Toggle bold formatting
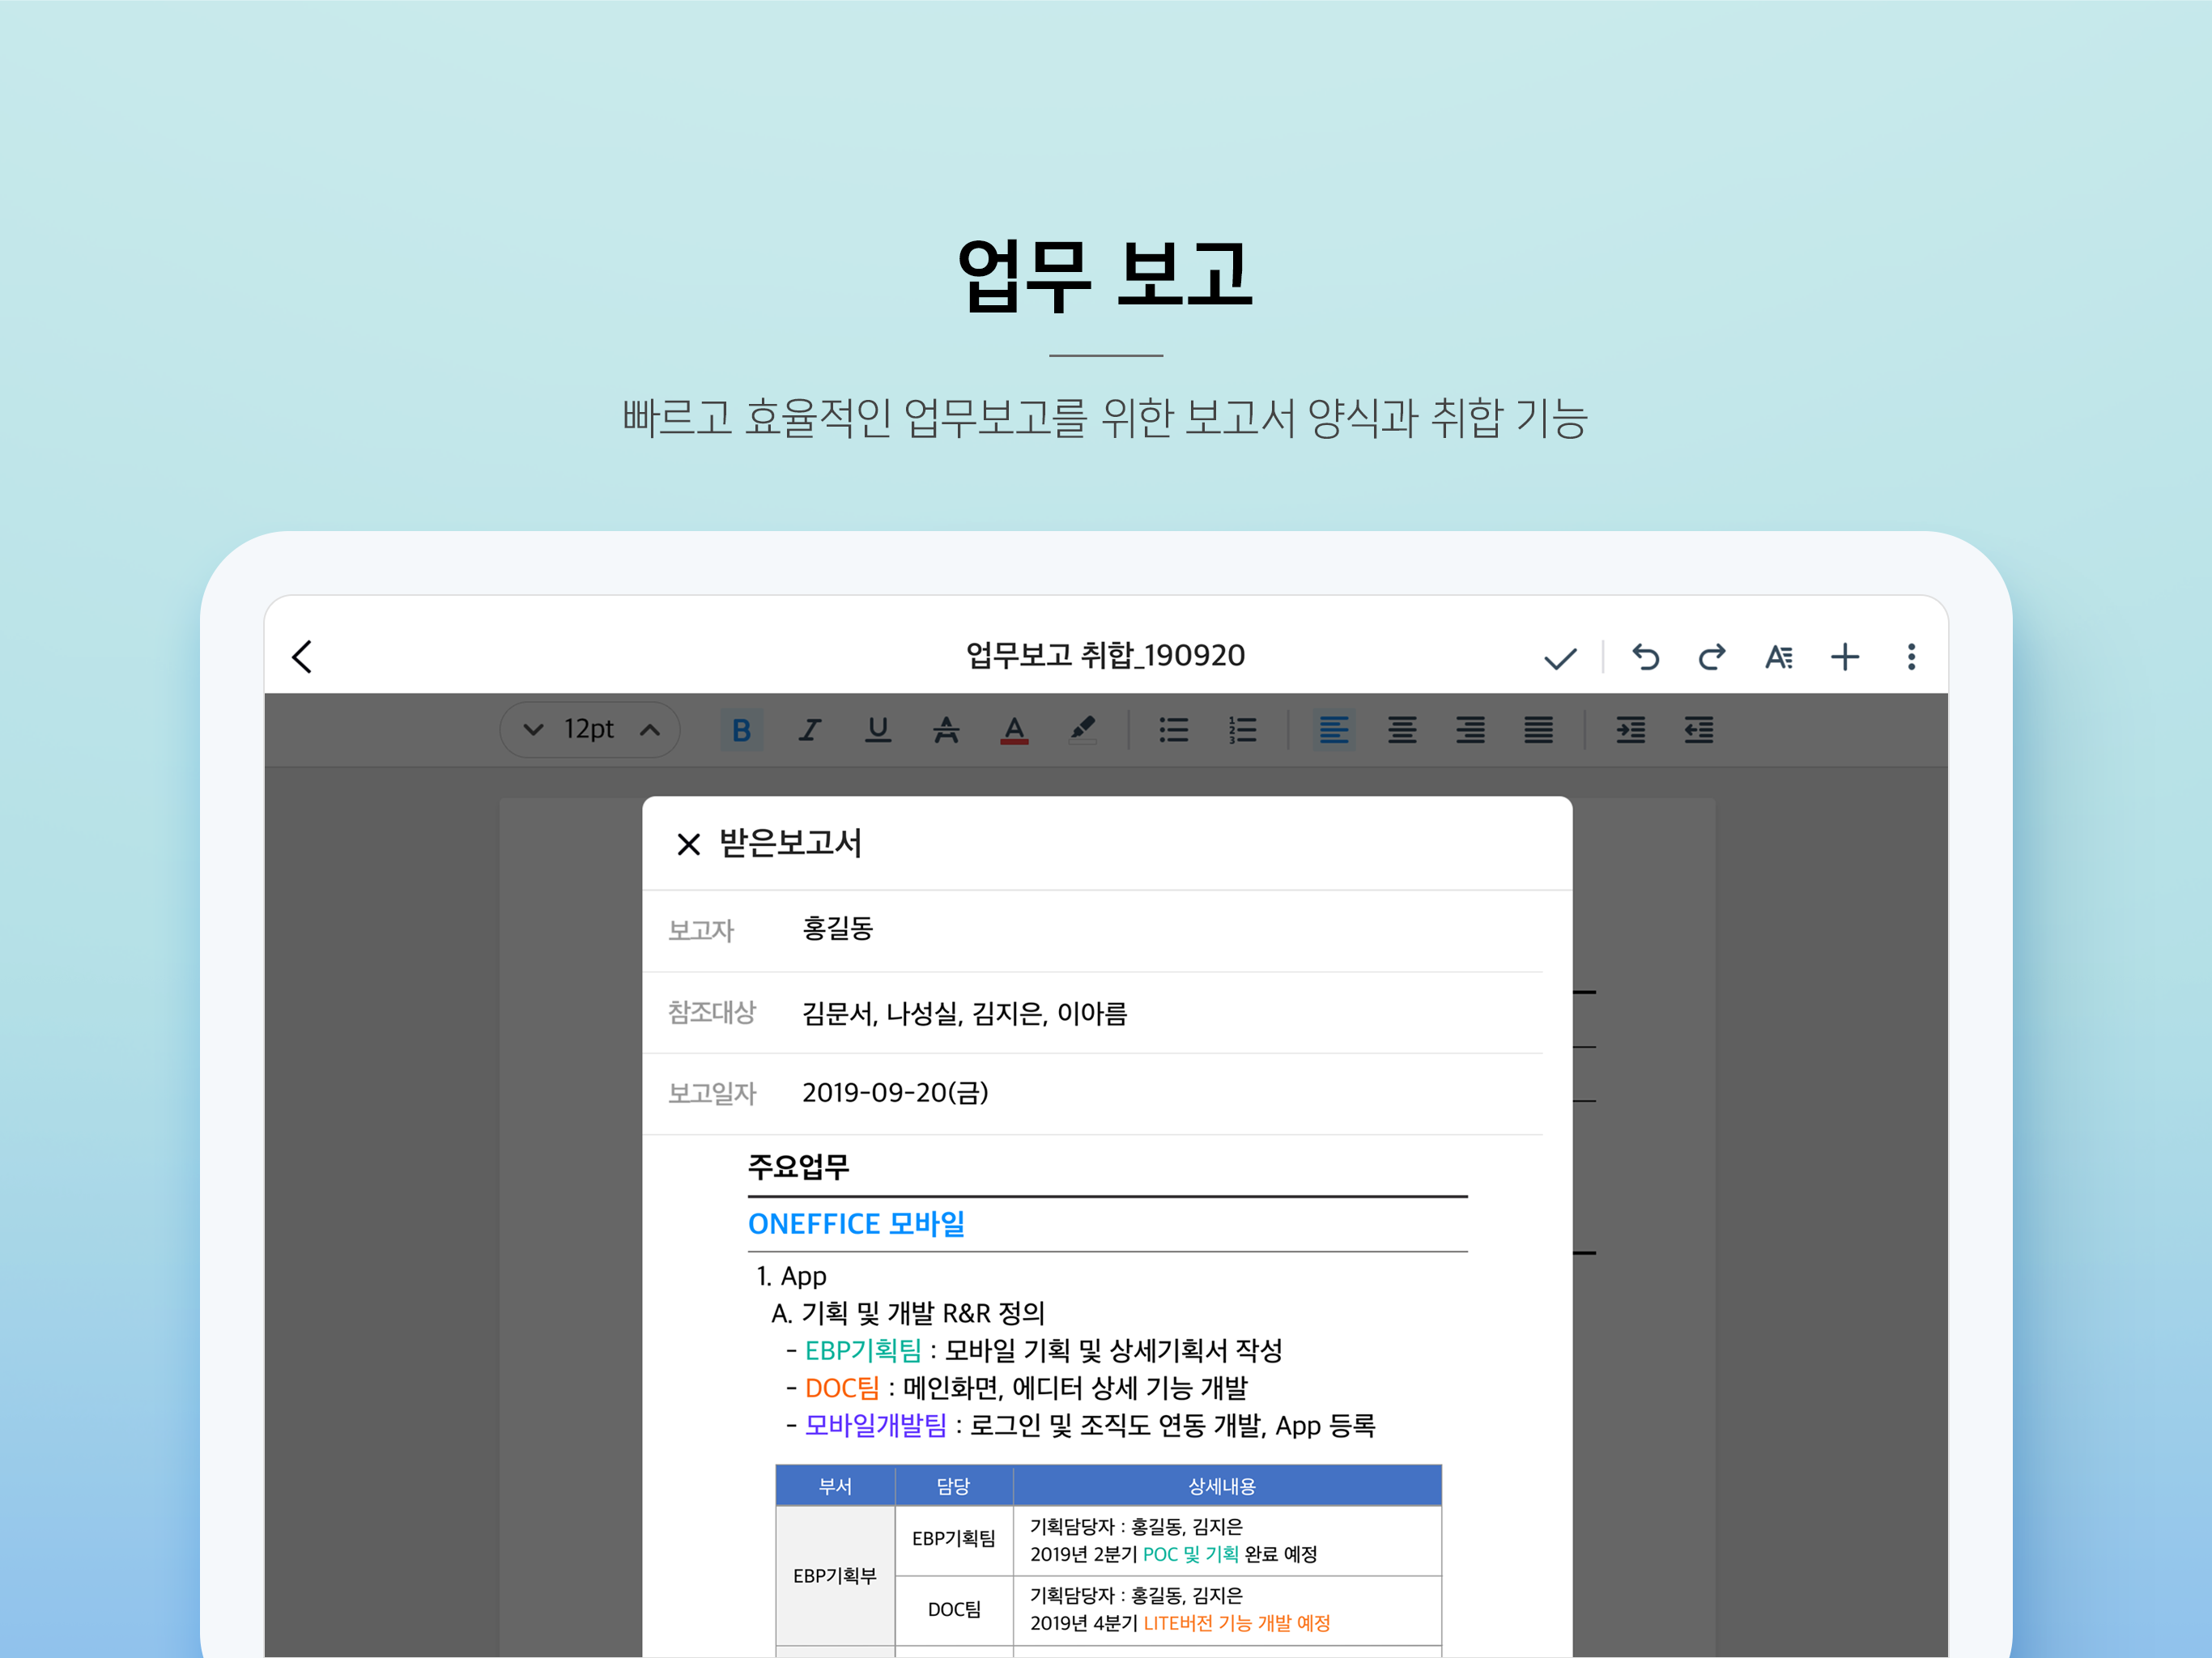The height and width of the screenshot is (1658, 2212). click(x=741, y=730)
